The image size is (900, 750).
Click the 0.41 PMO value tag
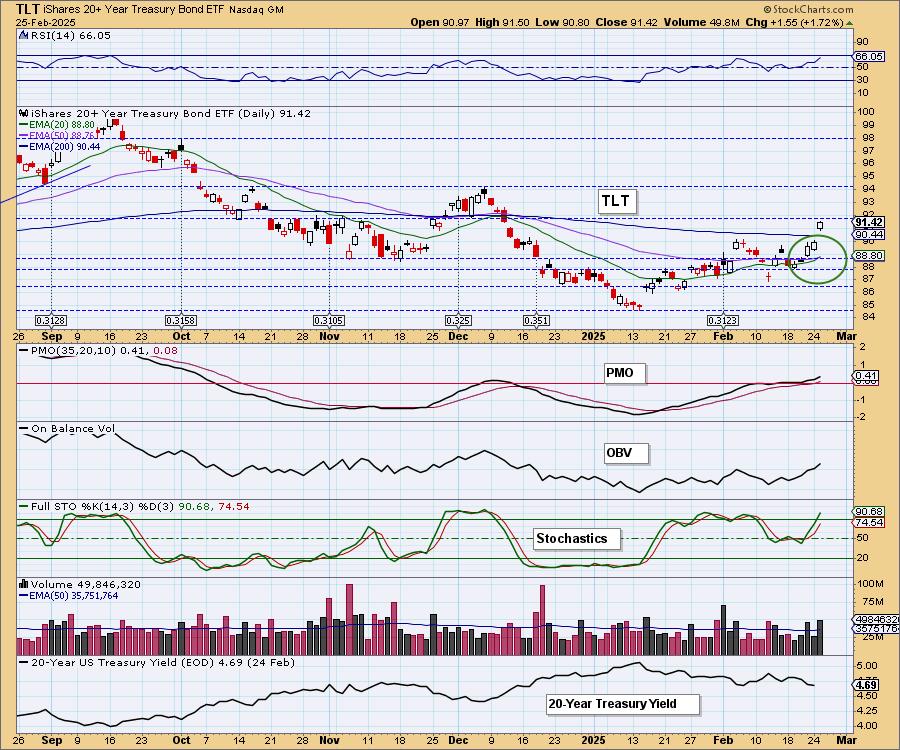867,377
